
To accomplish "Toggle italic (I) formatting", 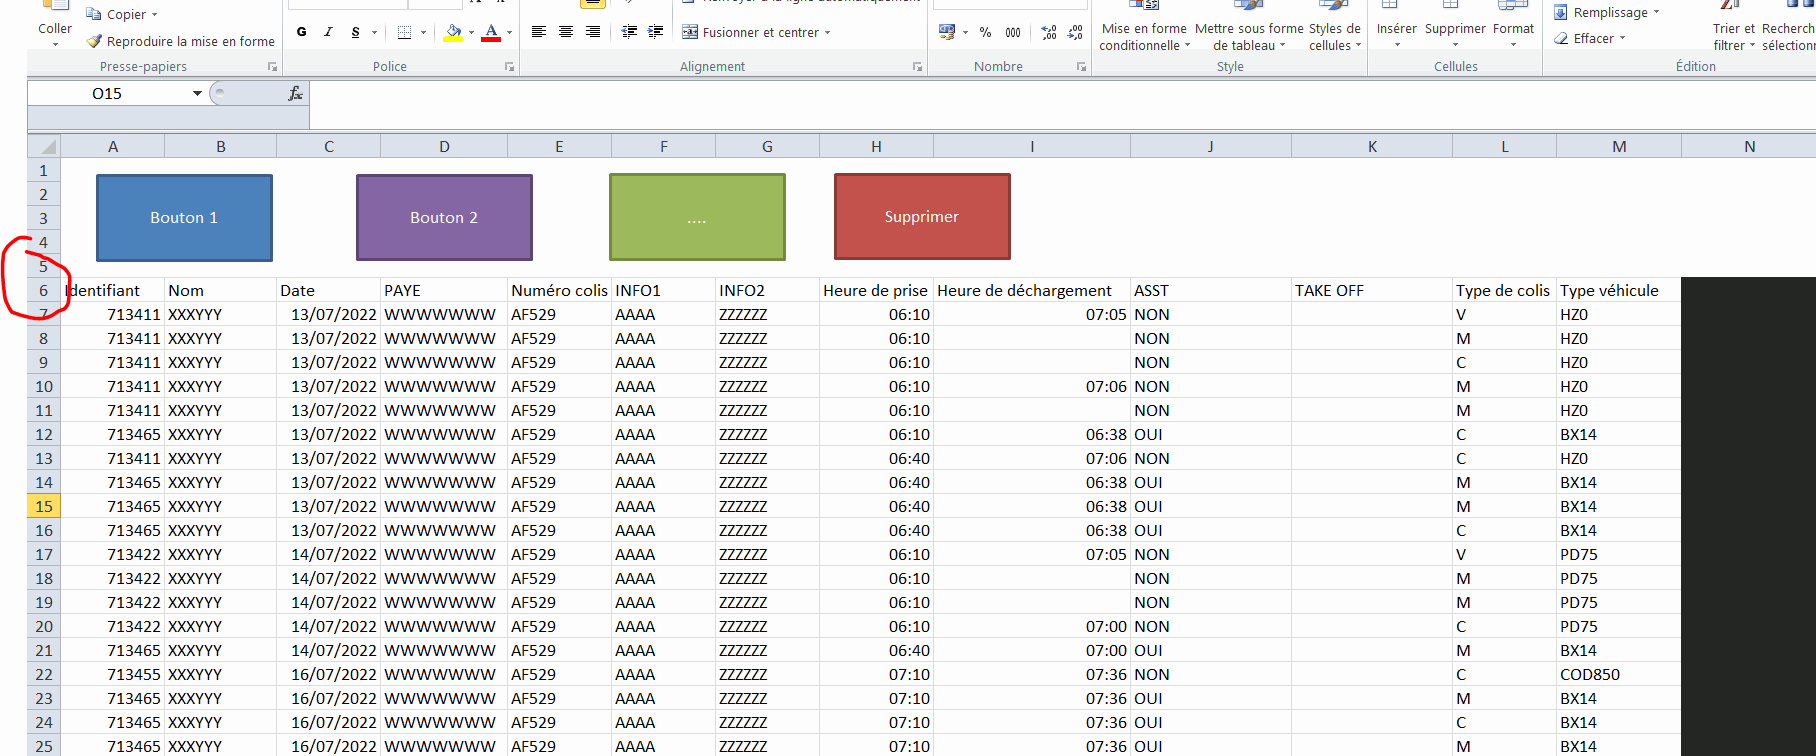I will (328, 32).
